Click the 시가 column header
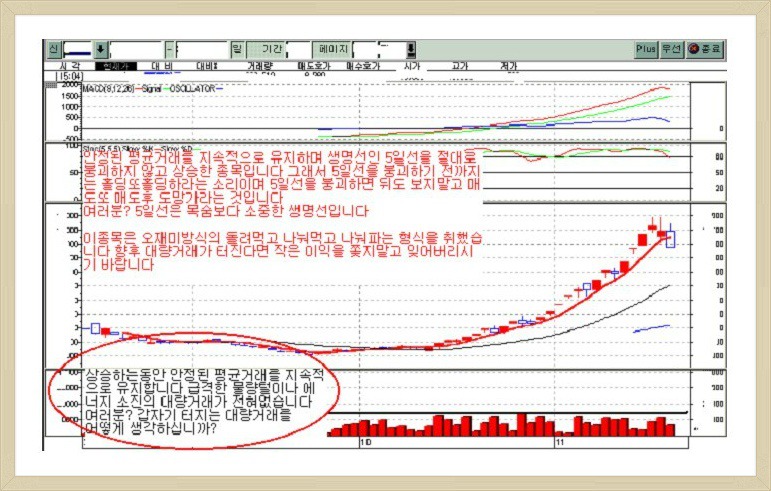The height and width of the screenshot is (491, 771). click(411, 66)
